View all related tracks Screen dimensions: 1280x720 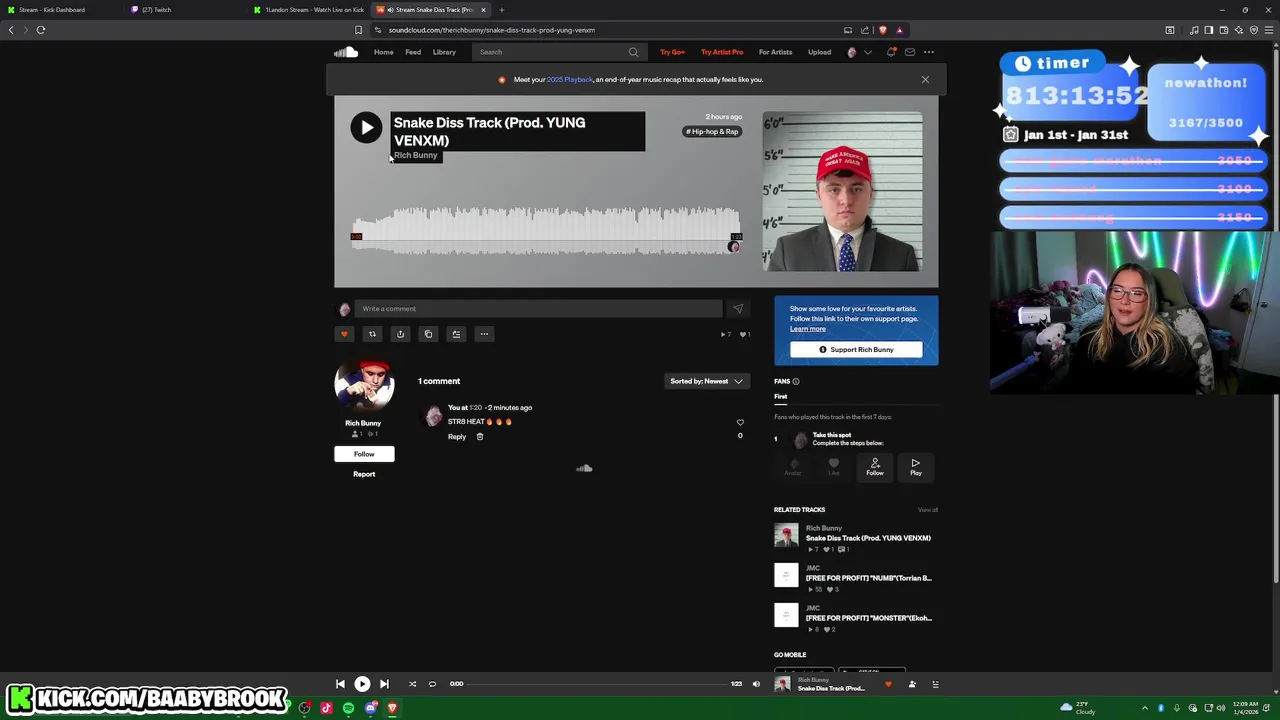tap(928, 510)
